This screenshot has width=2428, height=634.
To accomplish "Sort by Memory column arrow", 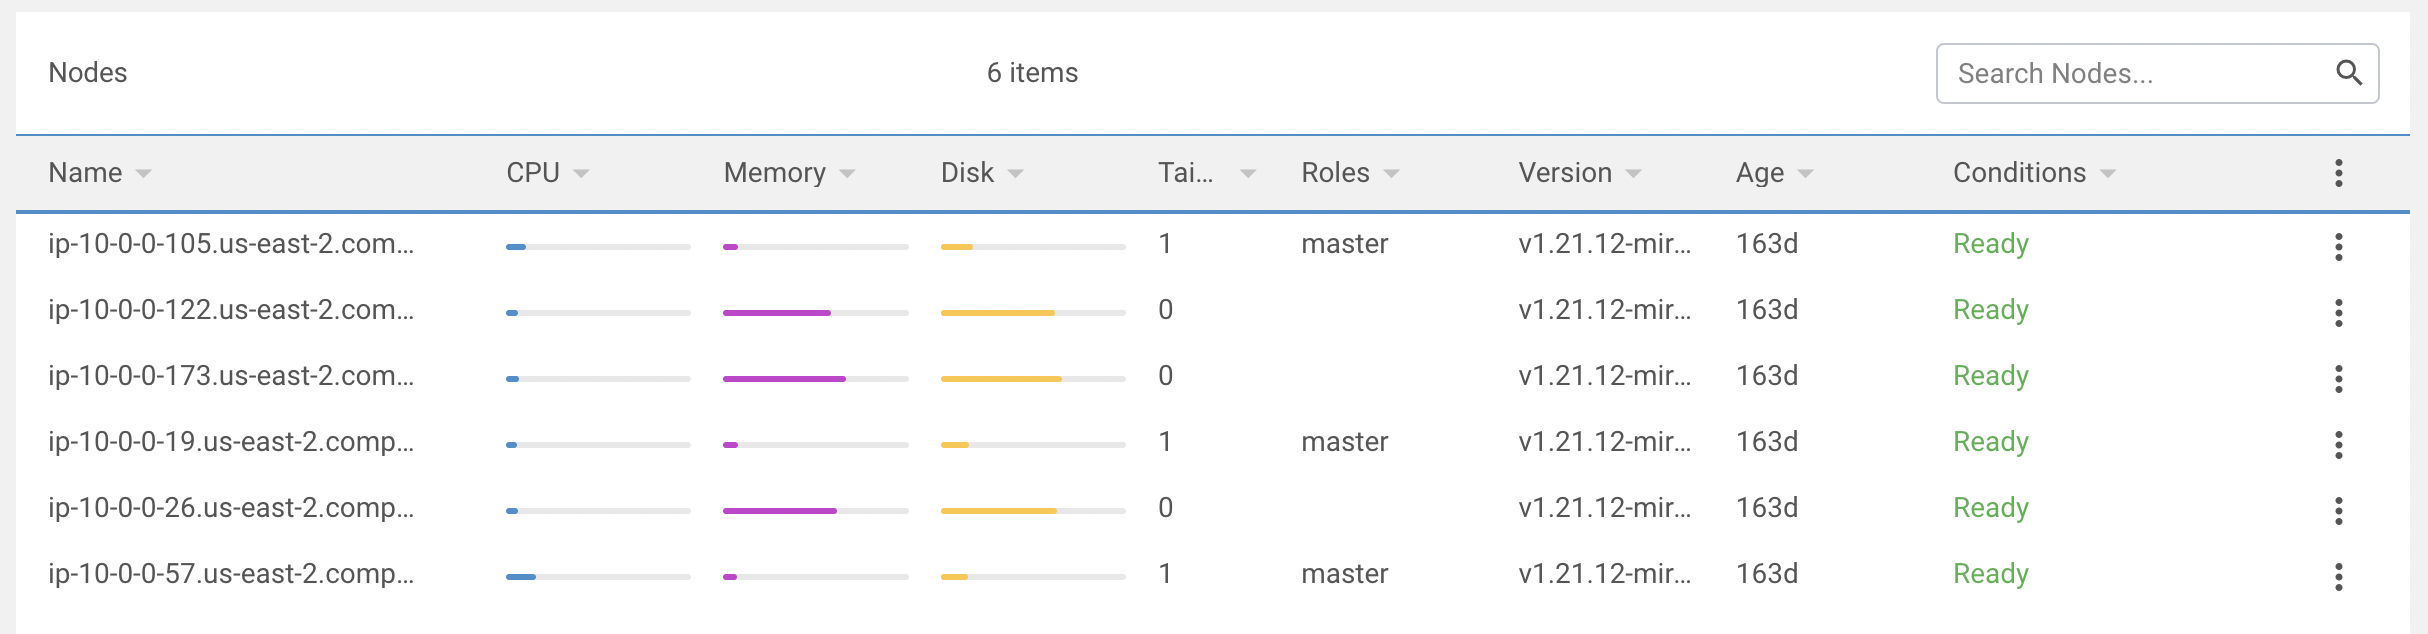I will coord(847,174).
